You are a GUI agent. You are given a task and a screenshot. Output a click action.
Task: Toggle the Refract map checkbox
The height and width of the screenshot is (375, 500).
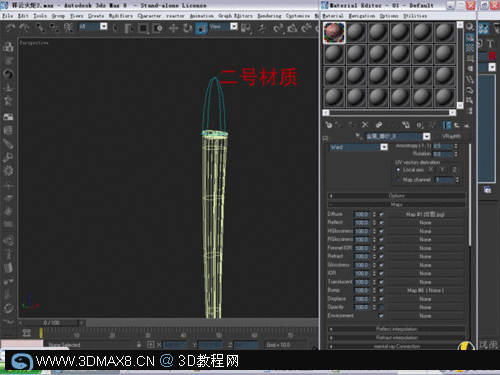[381, 257]
